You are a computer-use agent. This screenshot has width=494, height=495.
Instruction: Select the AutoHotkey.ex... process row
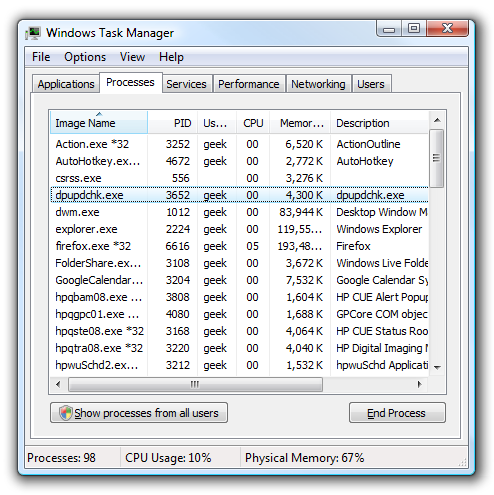tap(239, 161)
